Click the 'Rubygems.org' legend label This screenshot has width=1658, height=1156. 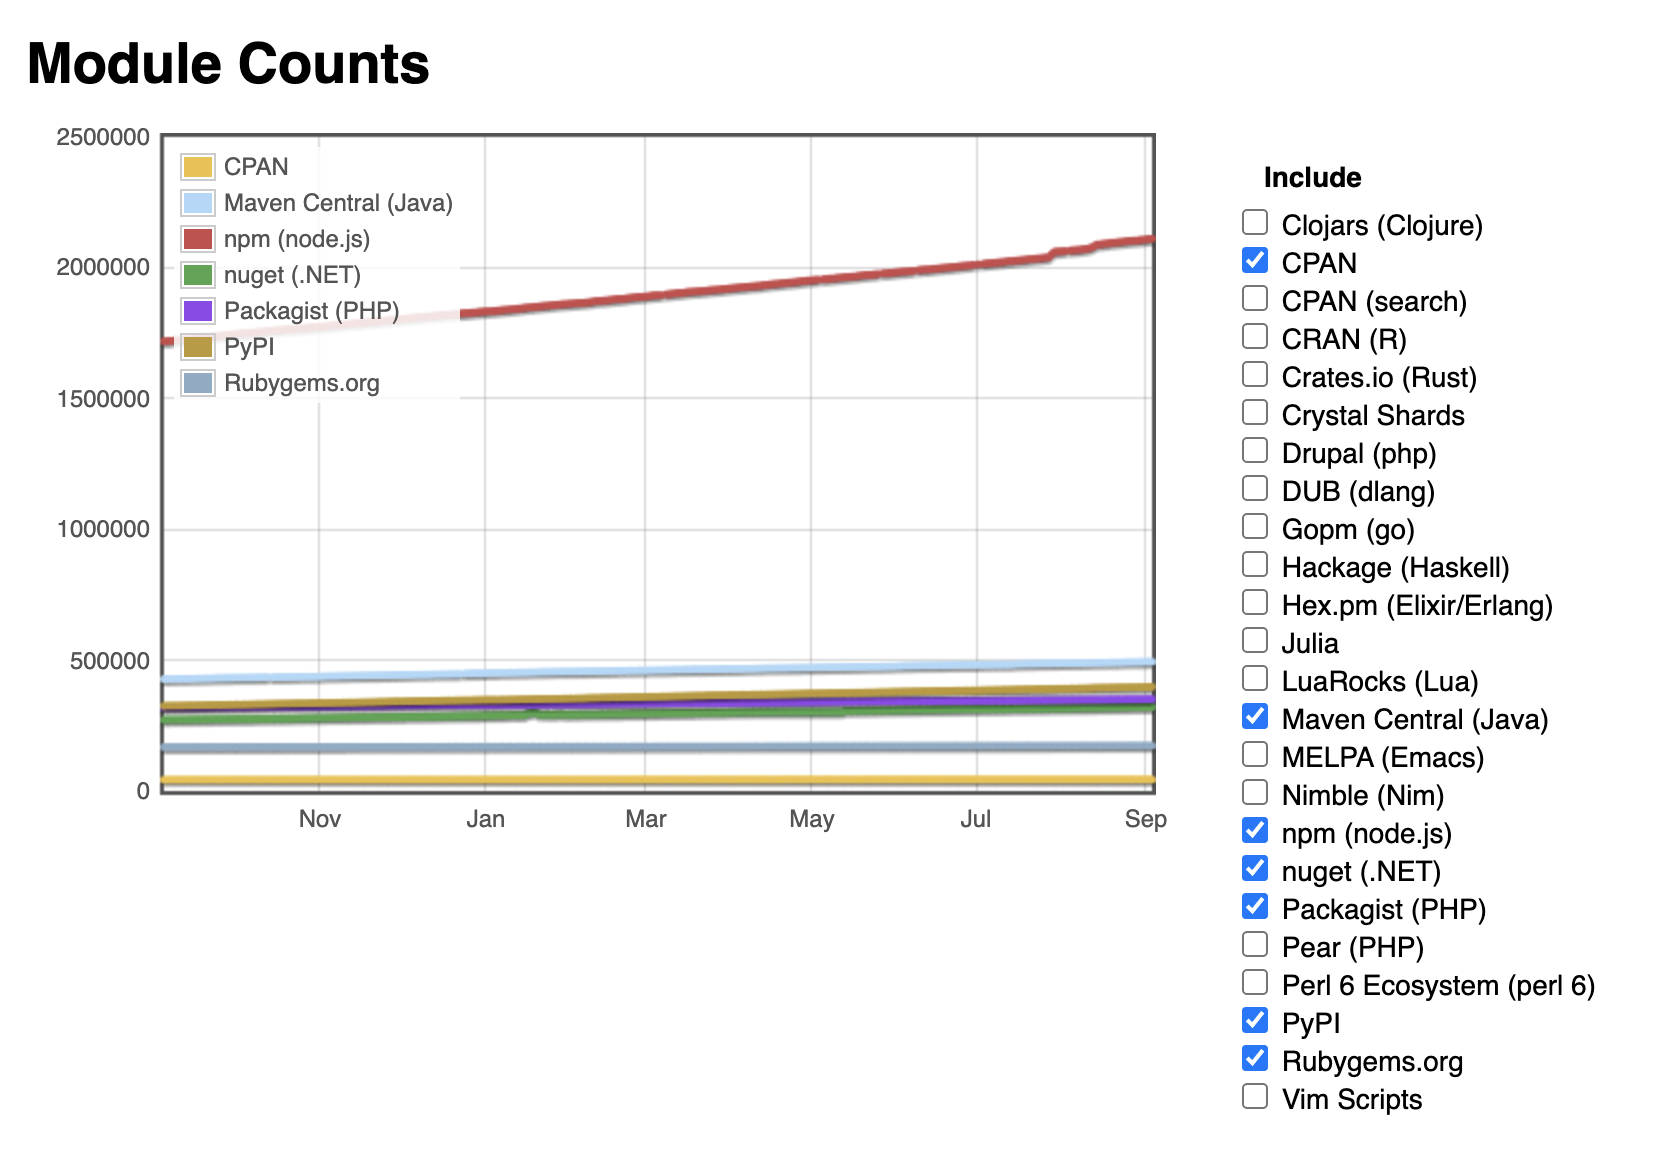302,384
